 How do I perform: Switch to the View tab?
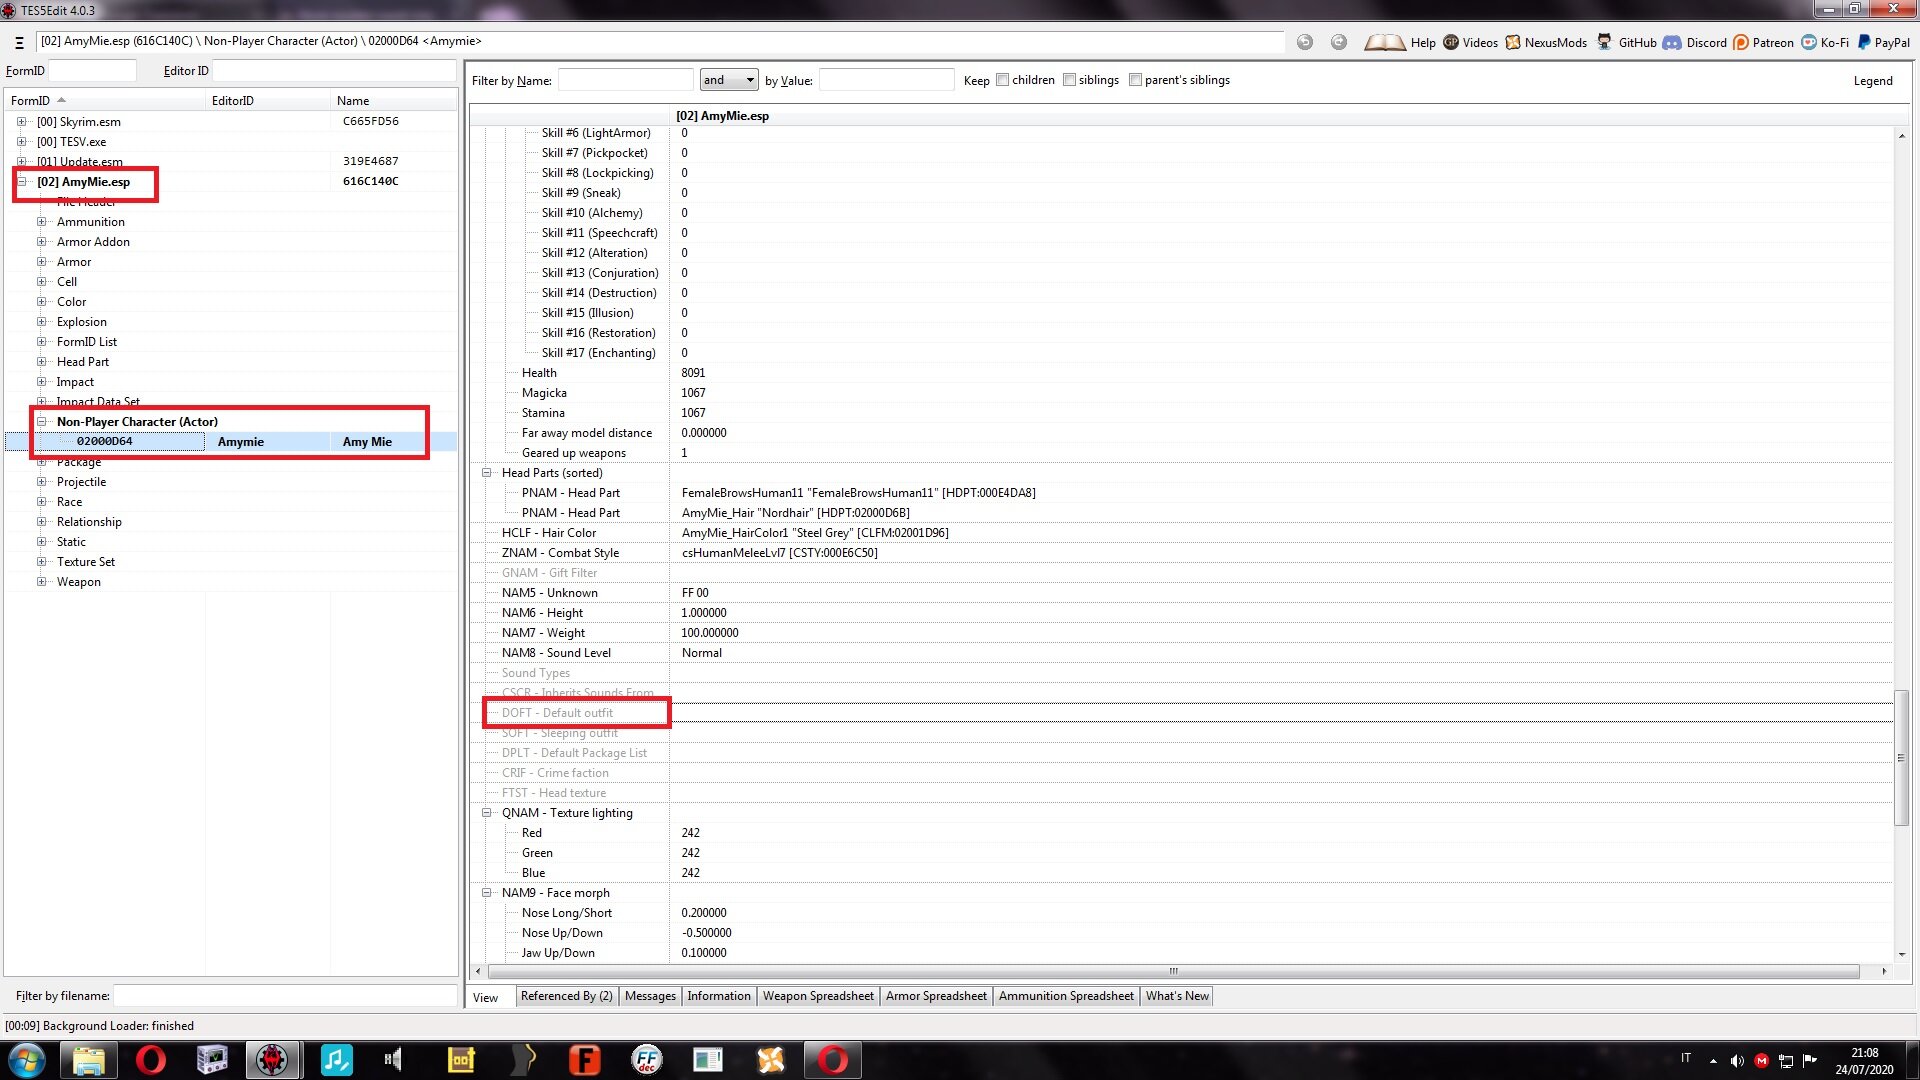pos(486,997)
